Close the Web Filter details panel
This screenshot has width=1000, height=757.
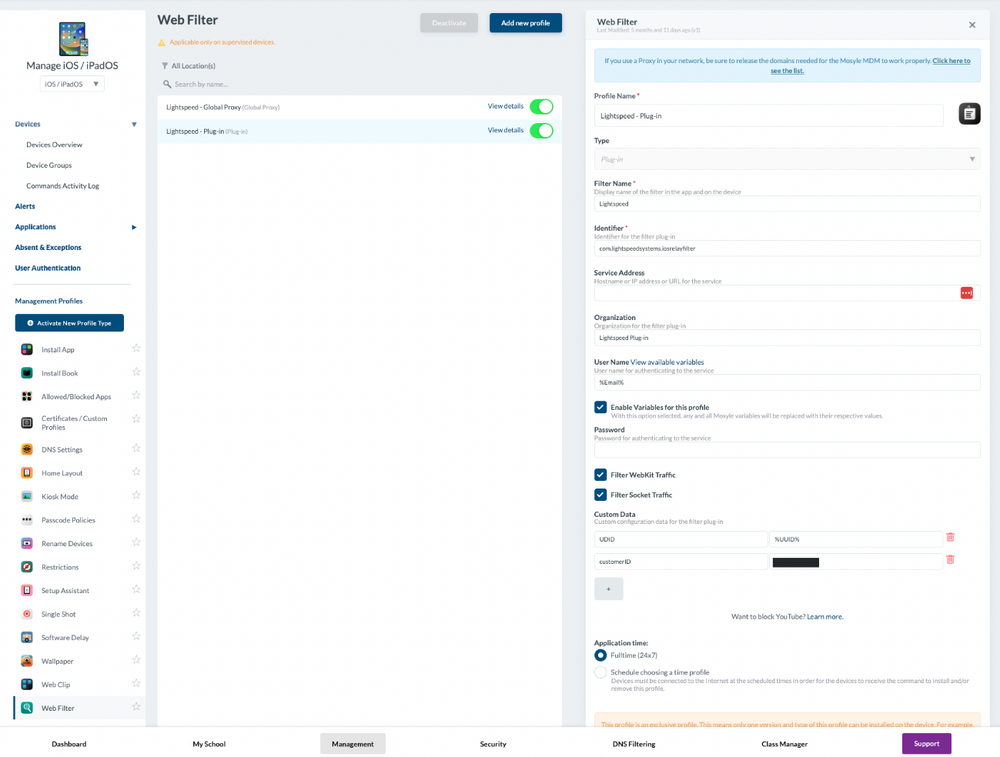pyautogui.click(x=972, y=25)
